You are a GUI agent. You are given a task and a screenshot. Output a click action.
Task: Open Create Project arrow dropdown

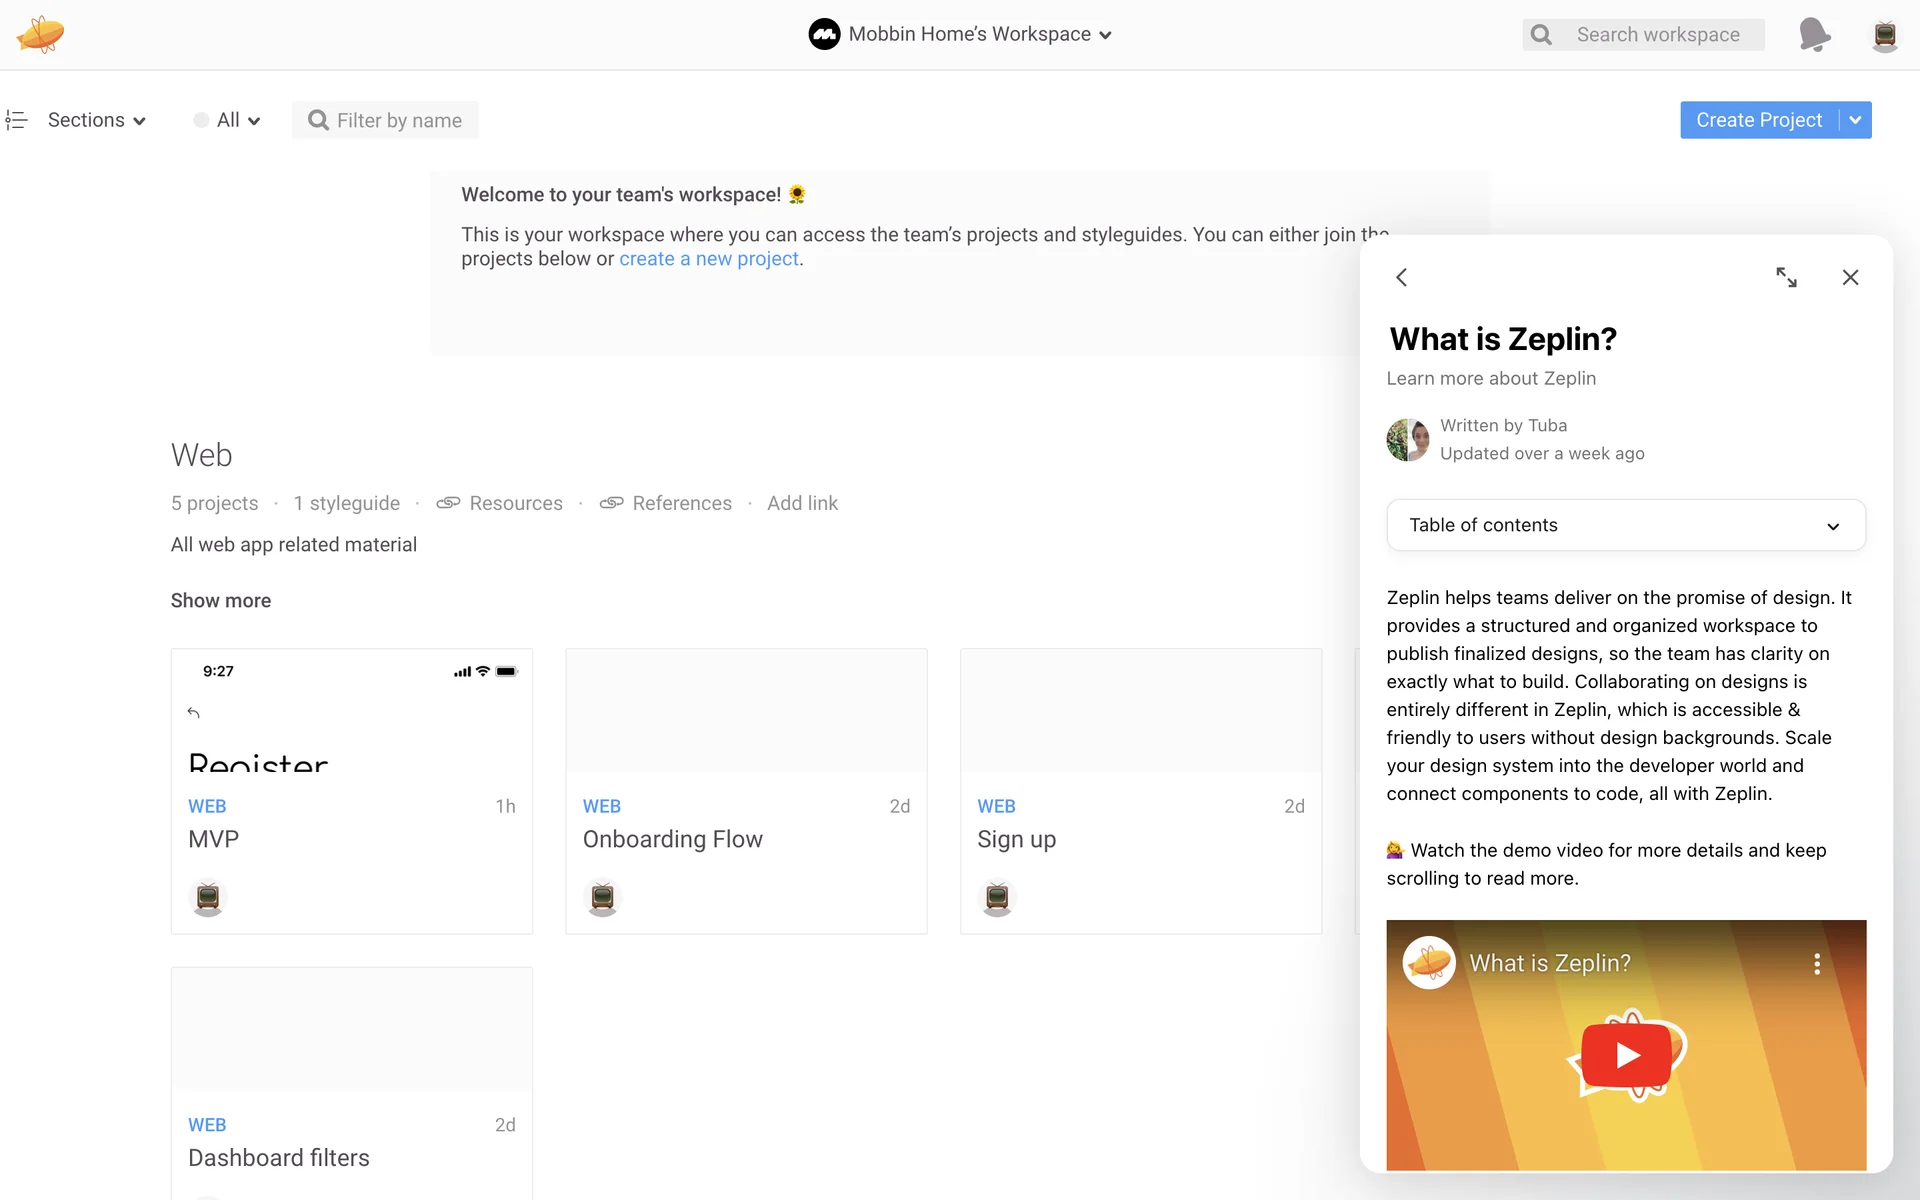click(1856, 120)
